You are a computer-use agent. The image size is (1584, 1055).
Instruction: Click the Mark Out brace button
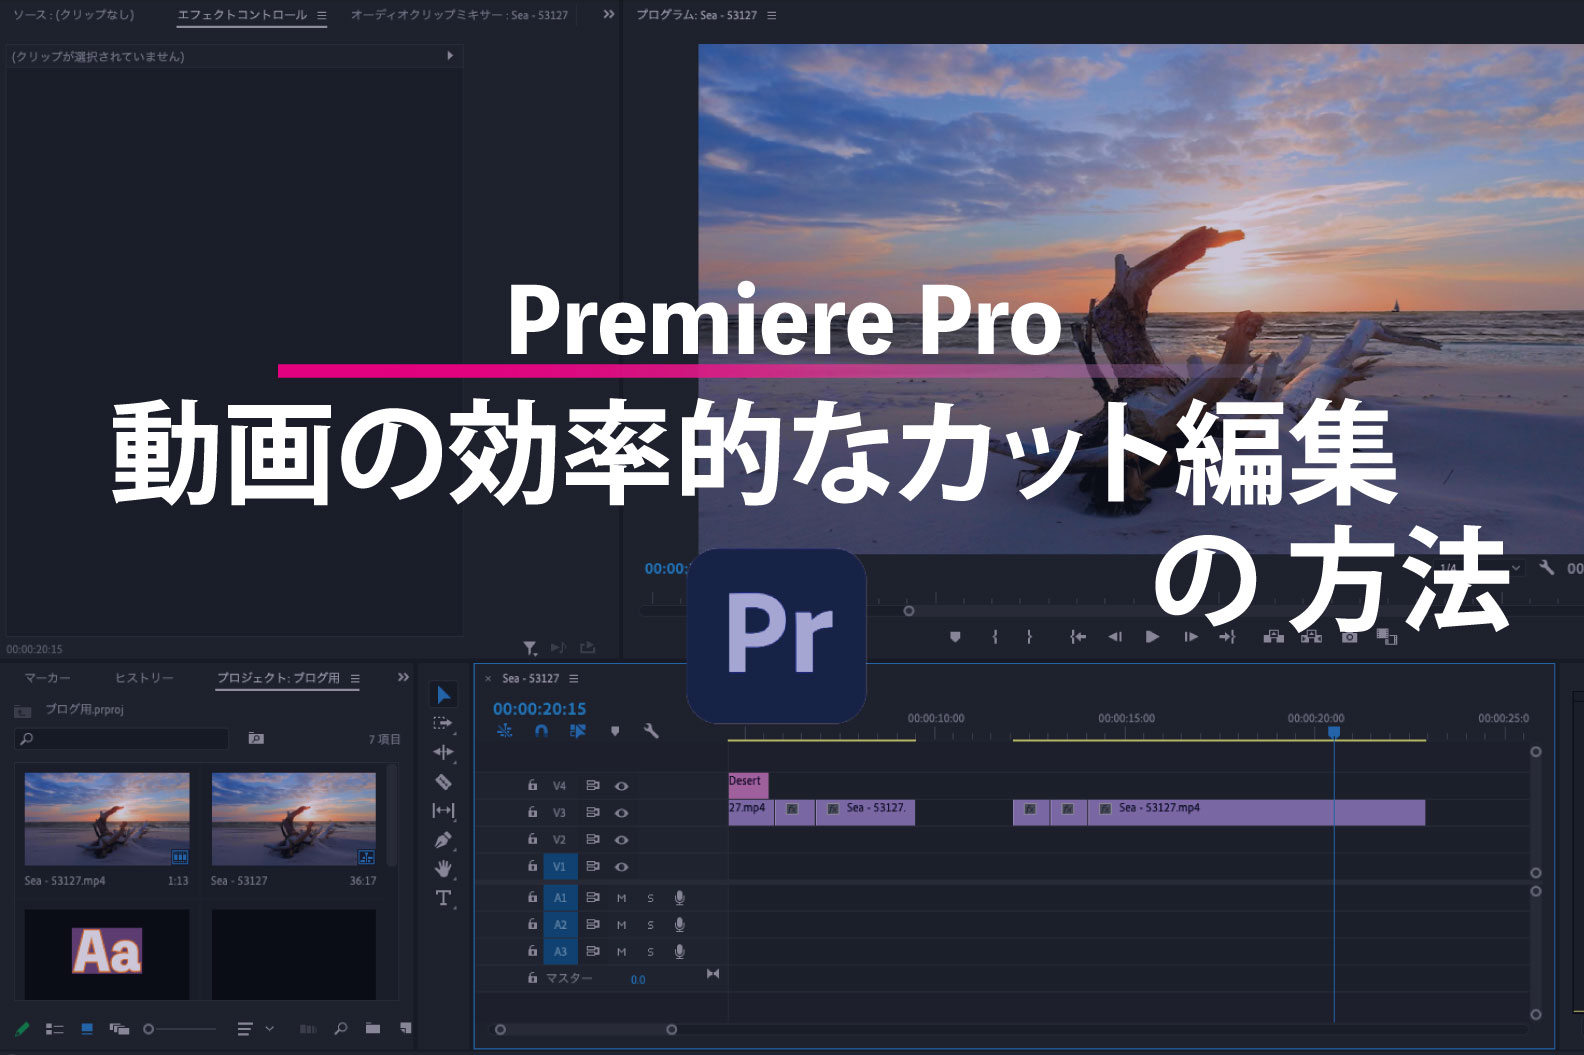click(x=1029, y=636)
